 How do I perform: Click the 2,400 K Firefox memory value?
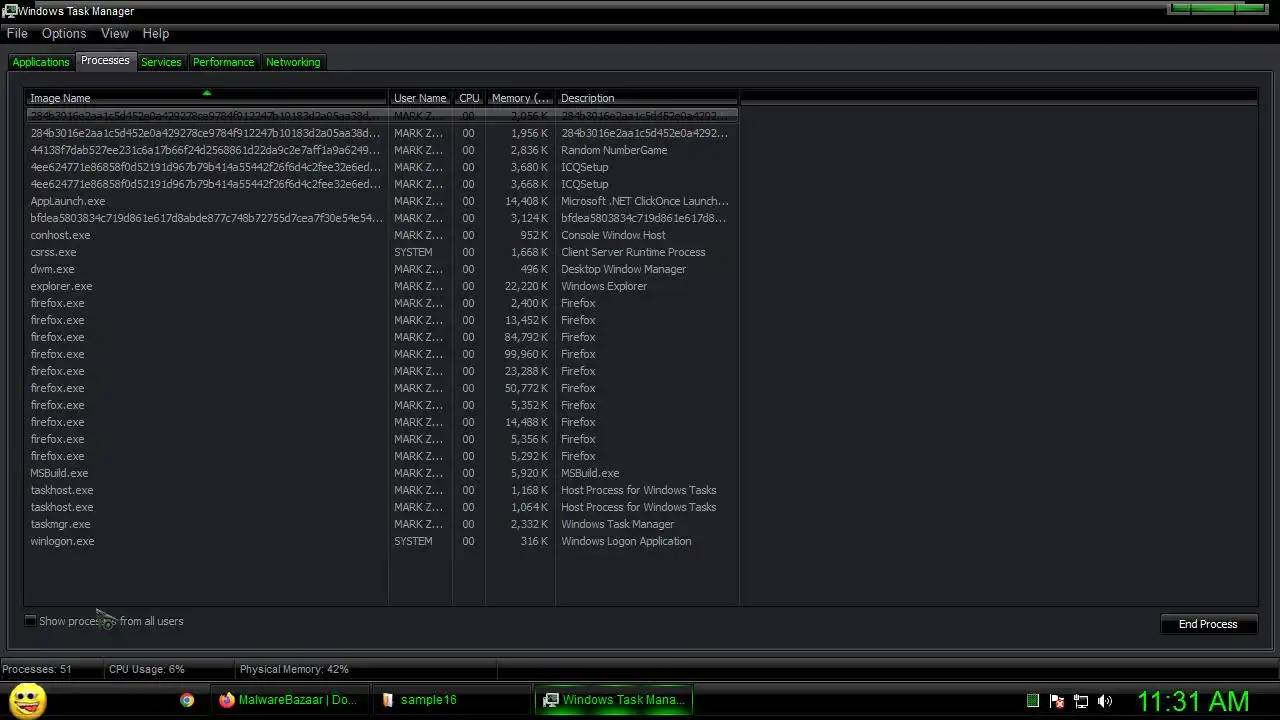tap(529, 303)
